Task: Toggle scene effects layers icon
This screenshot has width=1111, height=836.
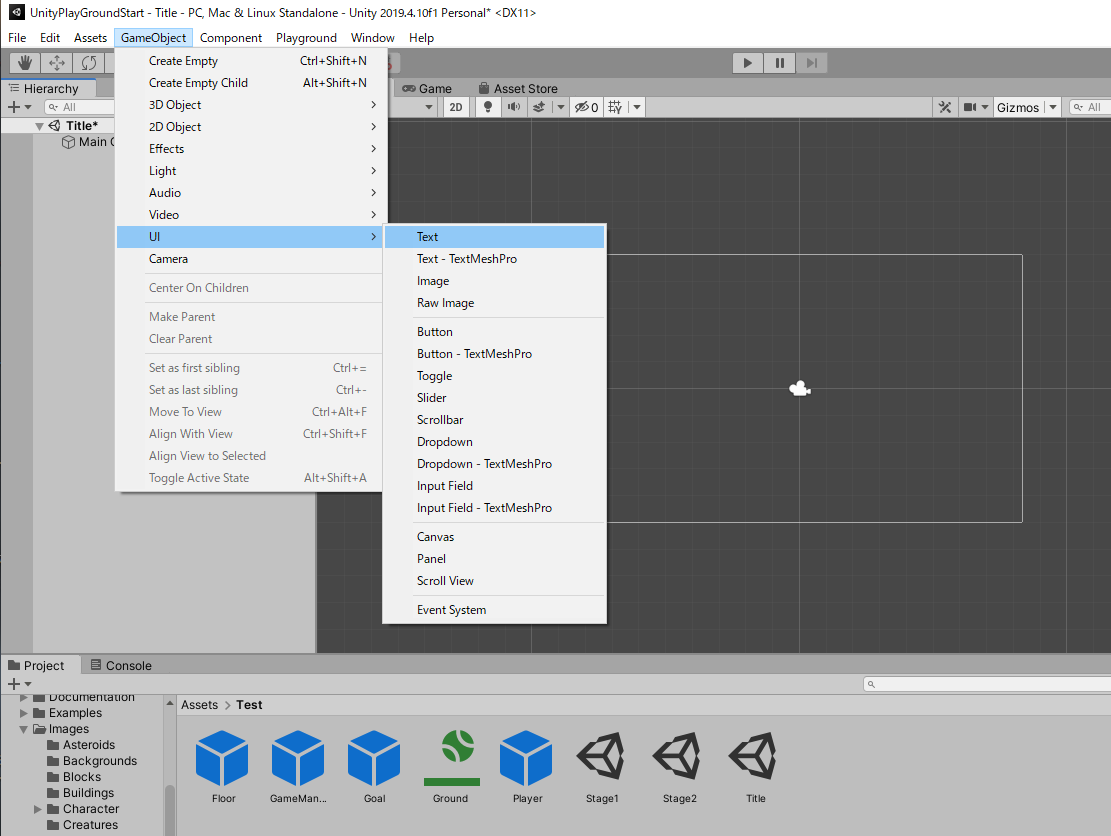Action: pos(539,107)
